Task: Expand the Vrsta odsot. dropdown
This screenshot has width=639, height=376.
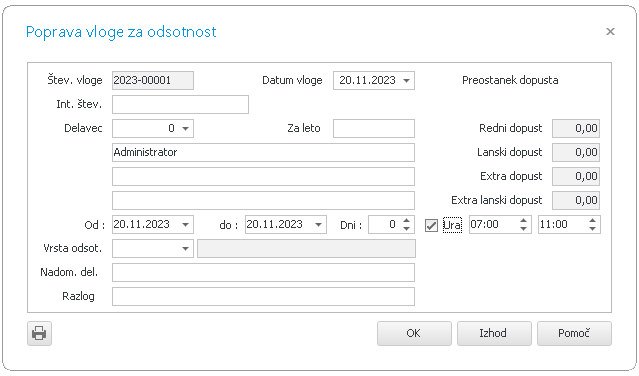Action: point(185,248)
